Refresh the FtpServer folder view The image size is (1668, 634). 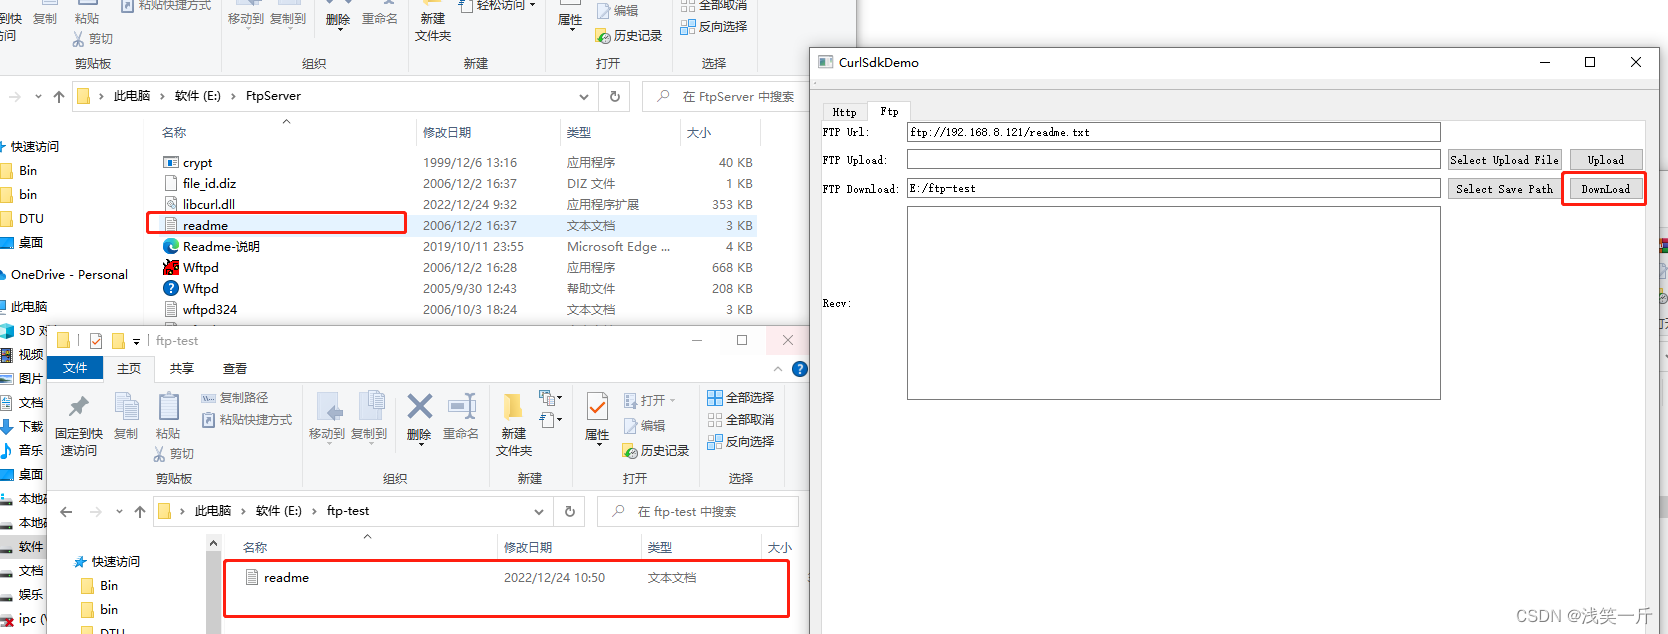pos(615,96)
